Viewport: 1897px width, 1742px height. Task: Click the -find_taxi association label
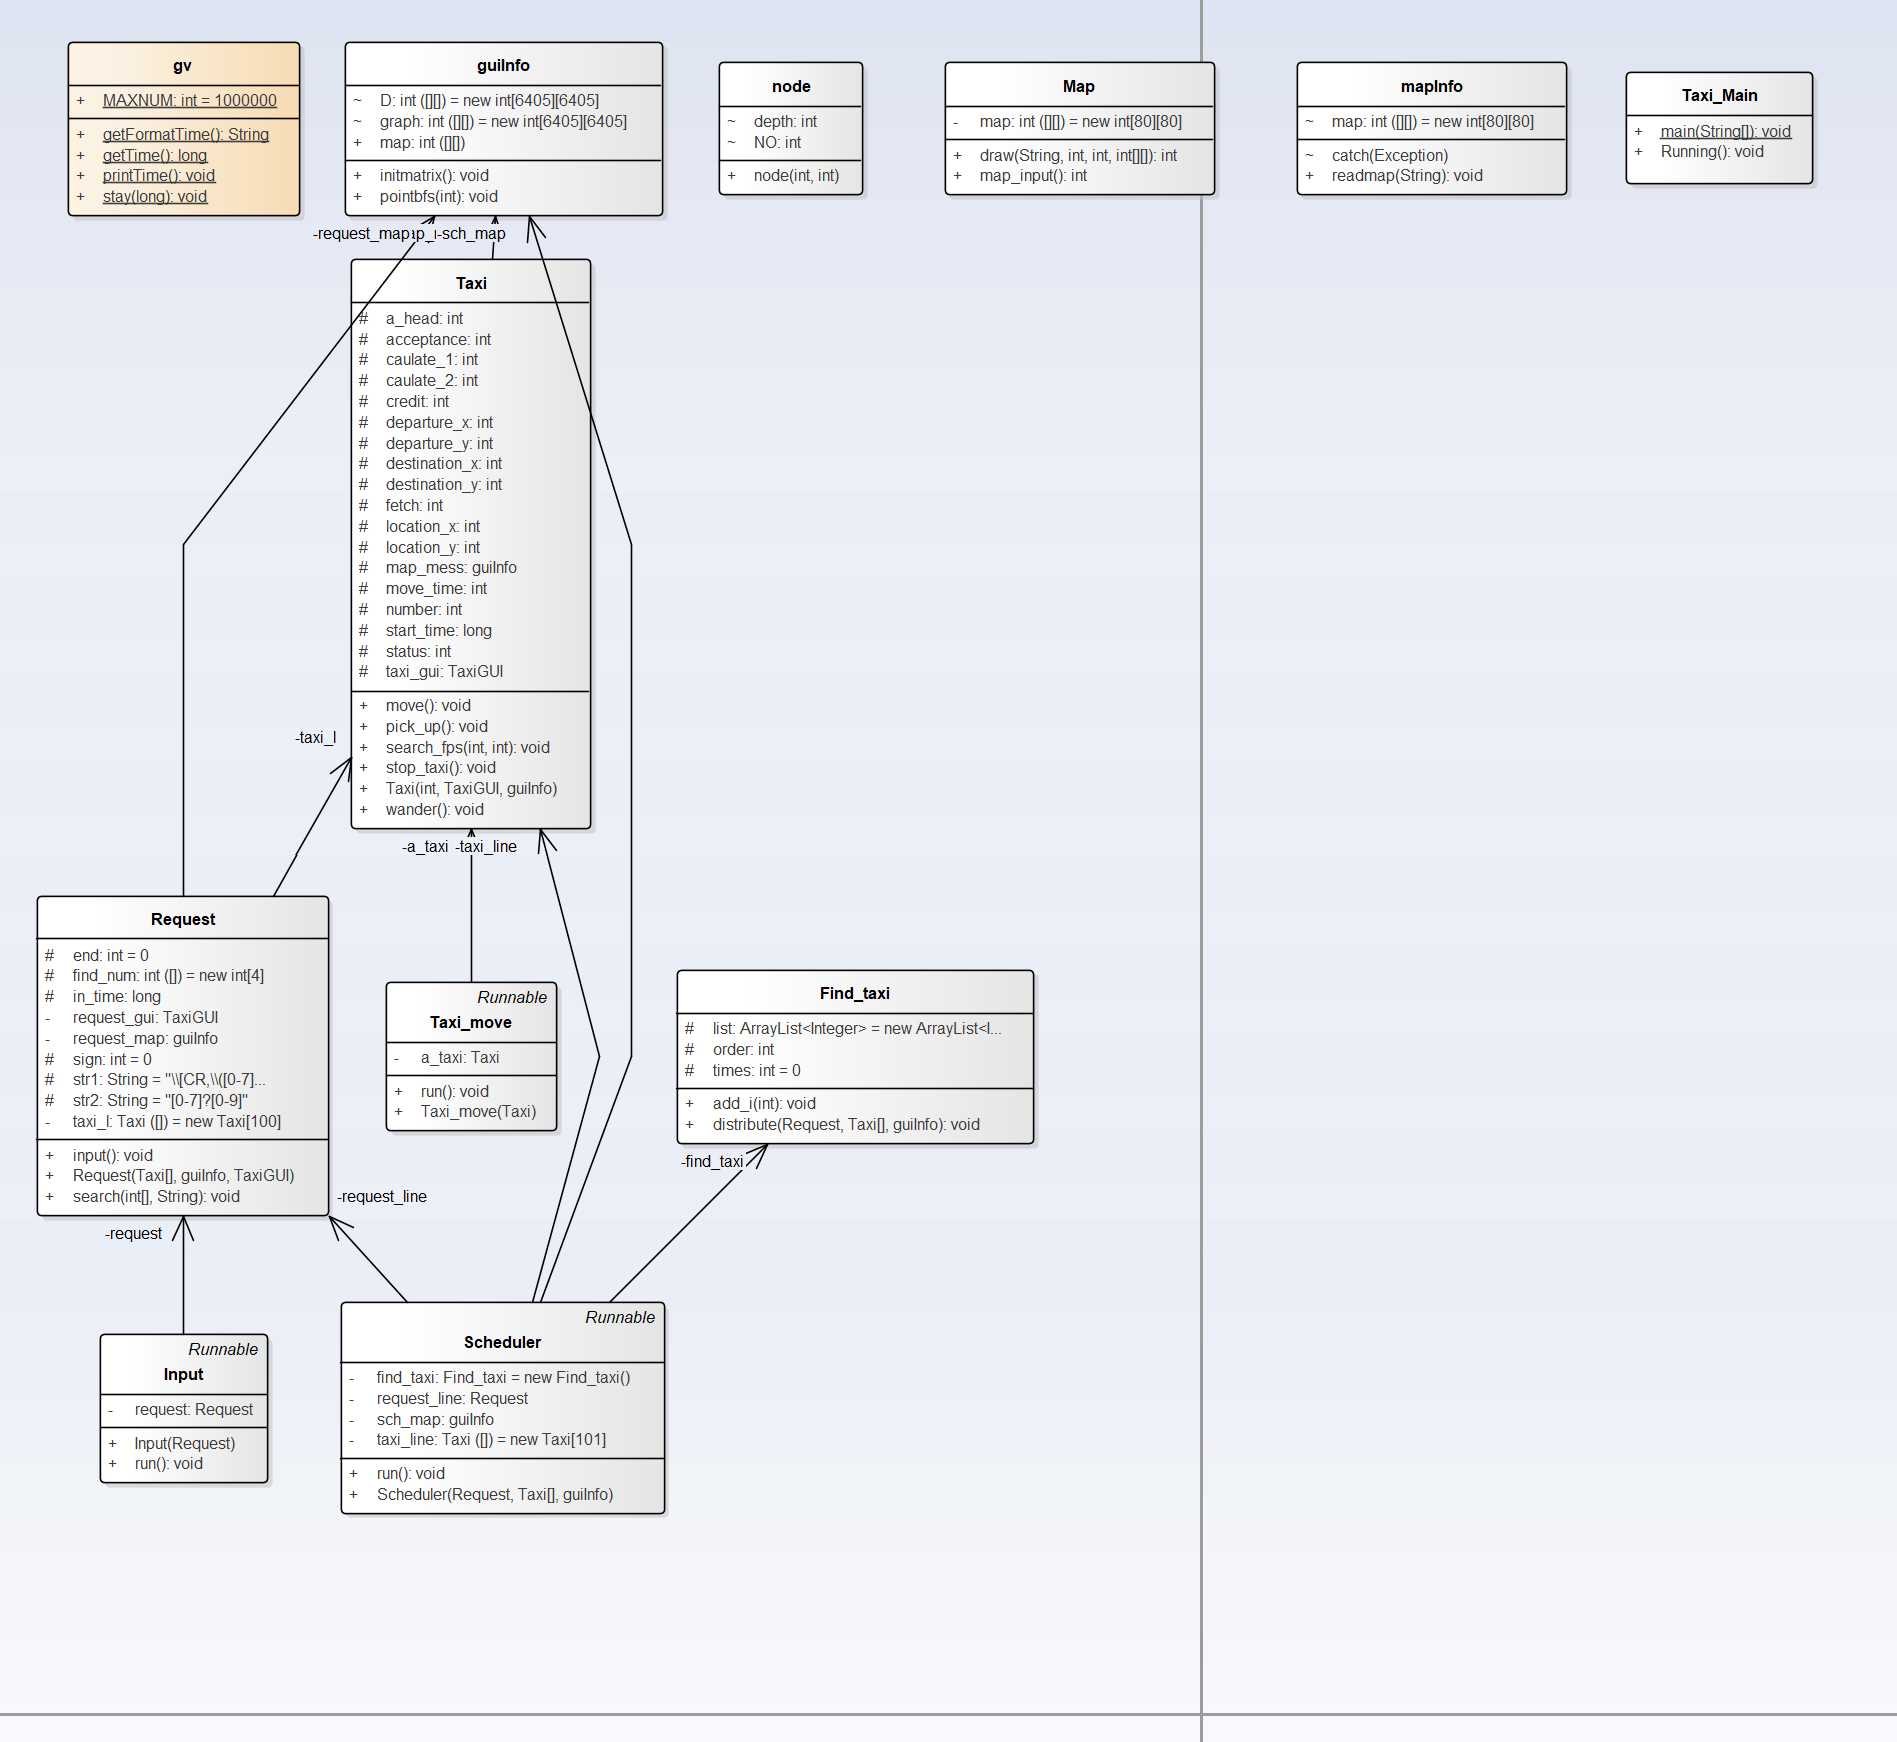coord(712,1161)
